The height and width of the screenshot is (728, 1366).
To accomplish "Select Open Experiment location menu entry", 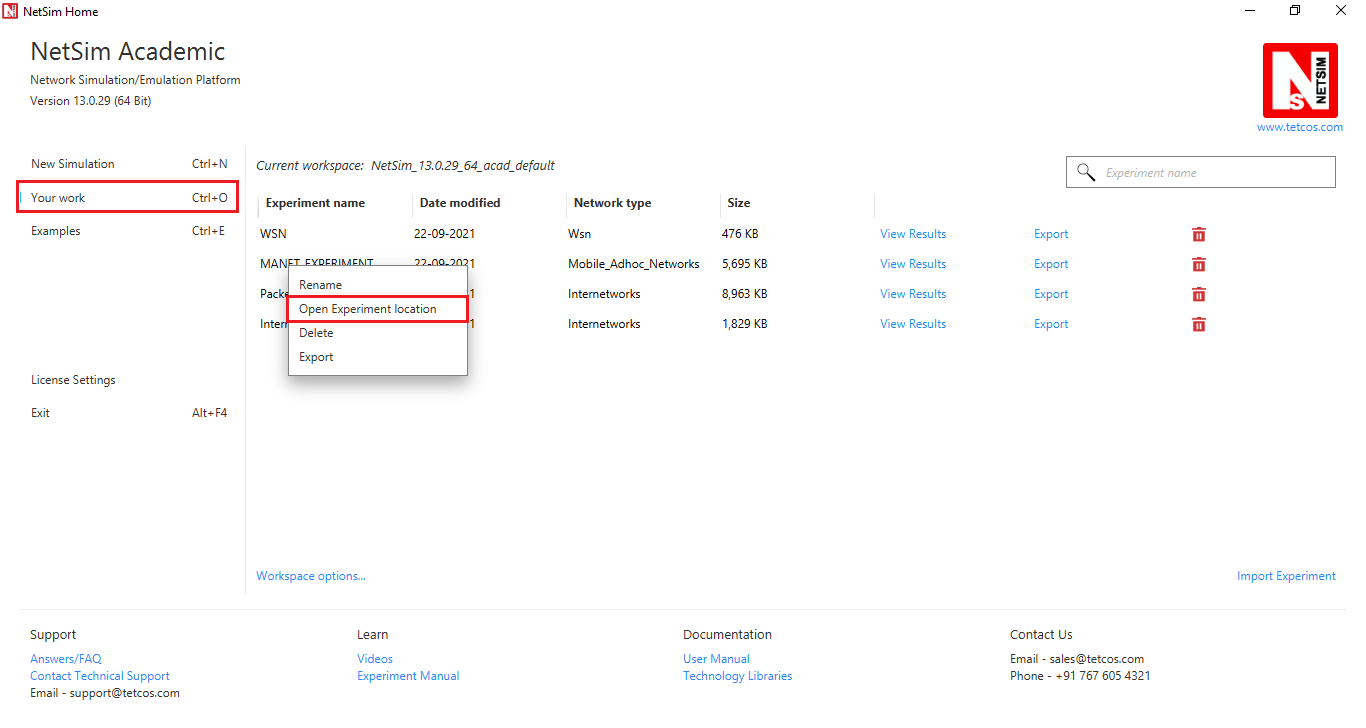I will 377,309.
